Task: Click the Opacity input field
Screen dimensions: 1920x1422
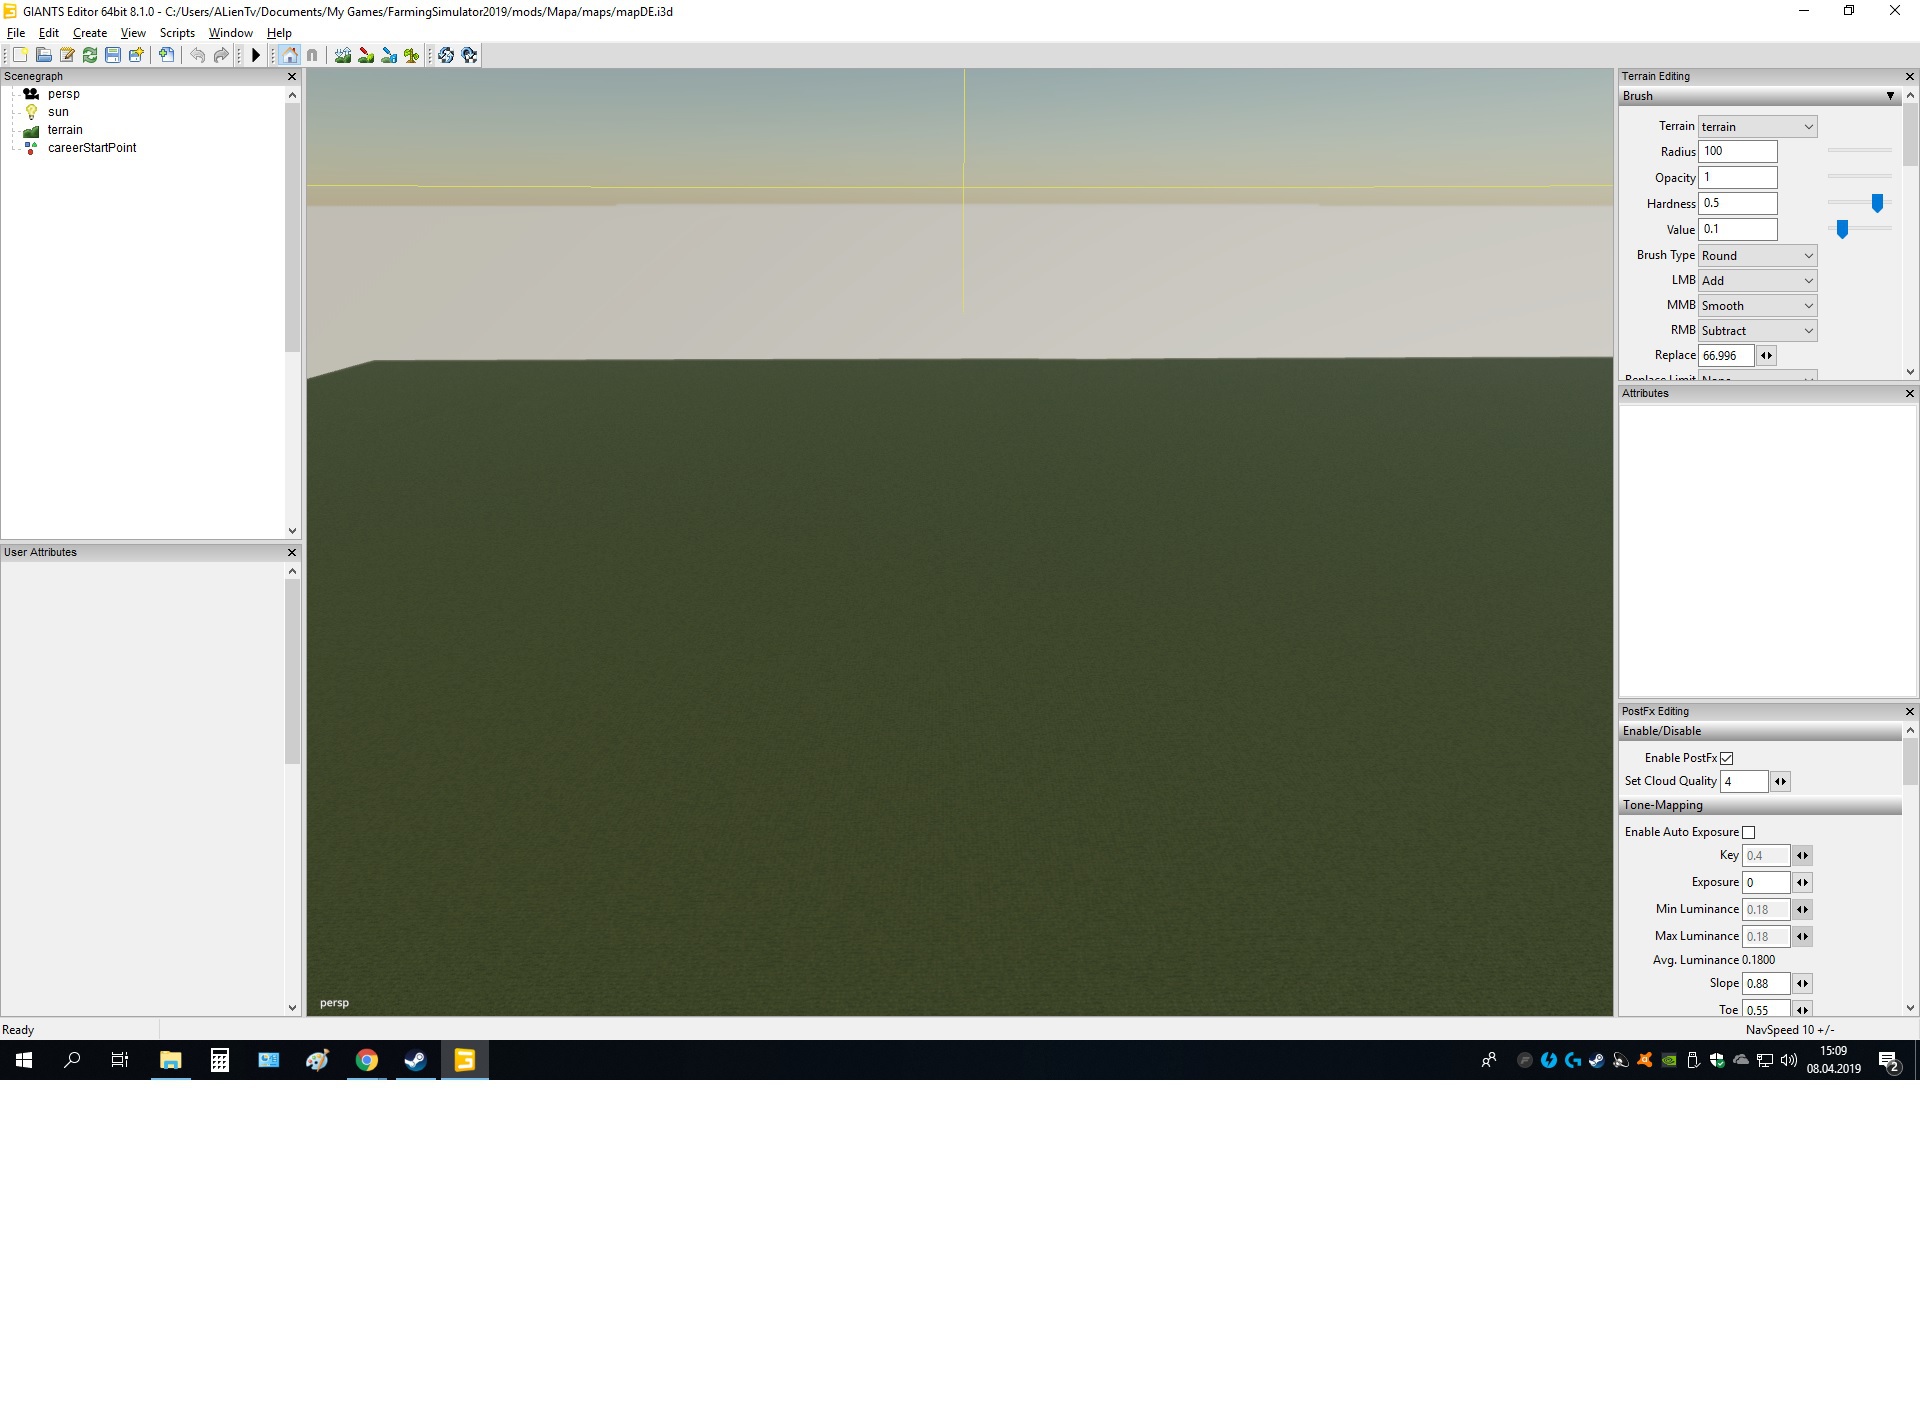Action: (x=1738, y=178)
